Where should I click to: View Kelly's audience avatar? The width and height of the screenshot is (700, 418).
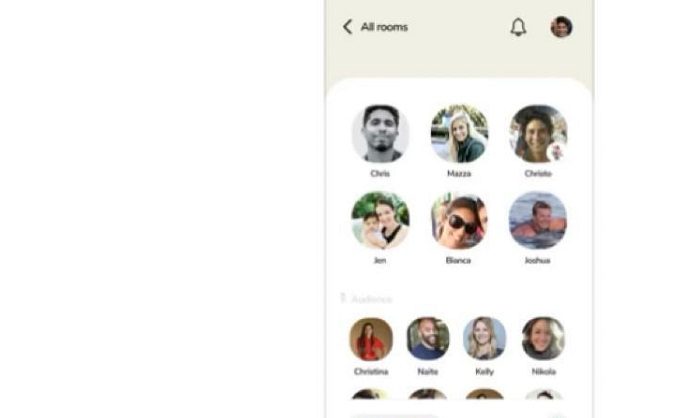point(484,339)
